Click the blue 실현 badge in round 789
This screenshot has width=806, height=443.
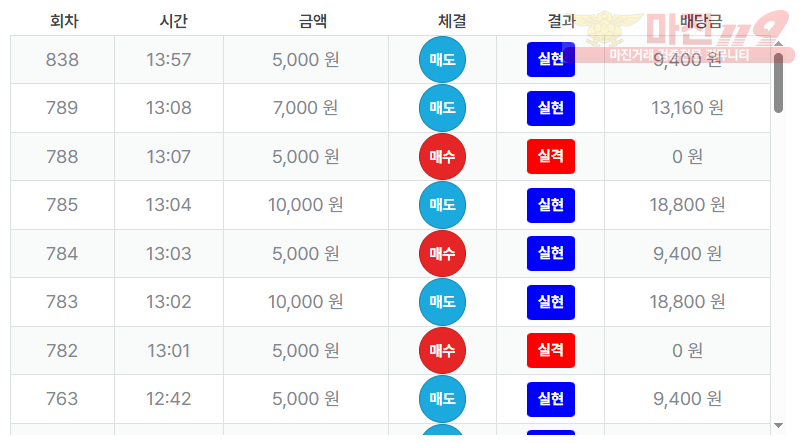pyautogui.click(x=550, y=108)
